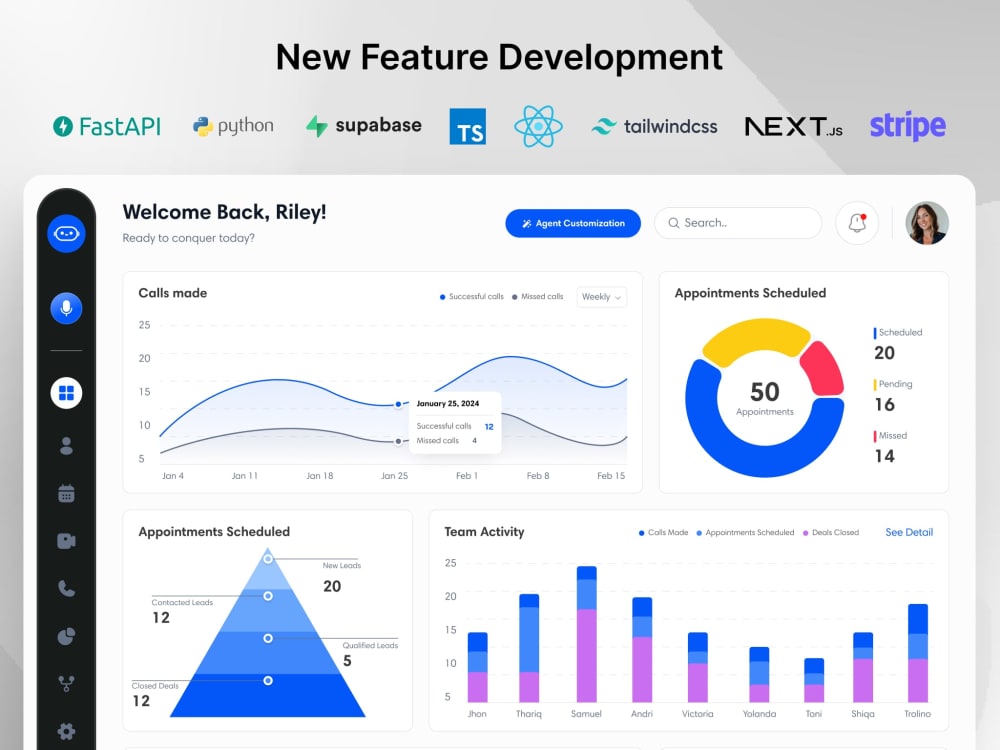Viewport: 1000px width, 750px height.
Task: Click the Supabase logo
Action: pyautogui.click(x=364, y=126)
